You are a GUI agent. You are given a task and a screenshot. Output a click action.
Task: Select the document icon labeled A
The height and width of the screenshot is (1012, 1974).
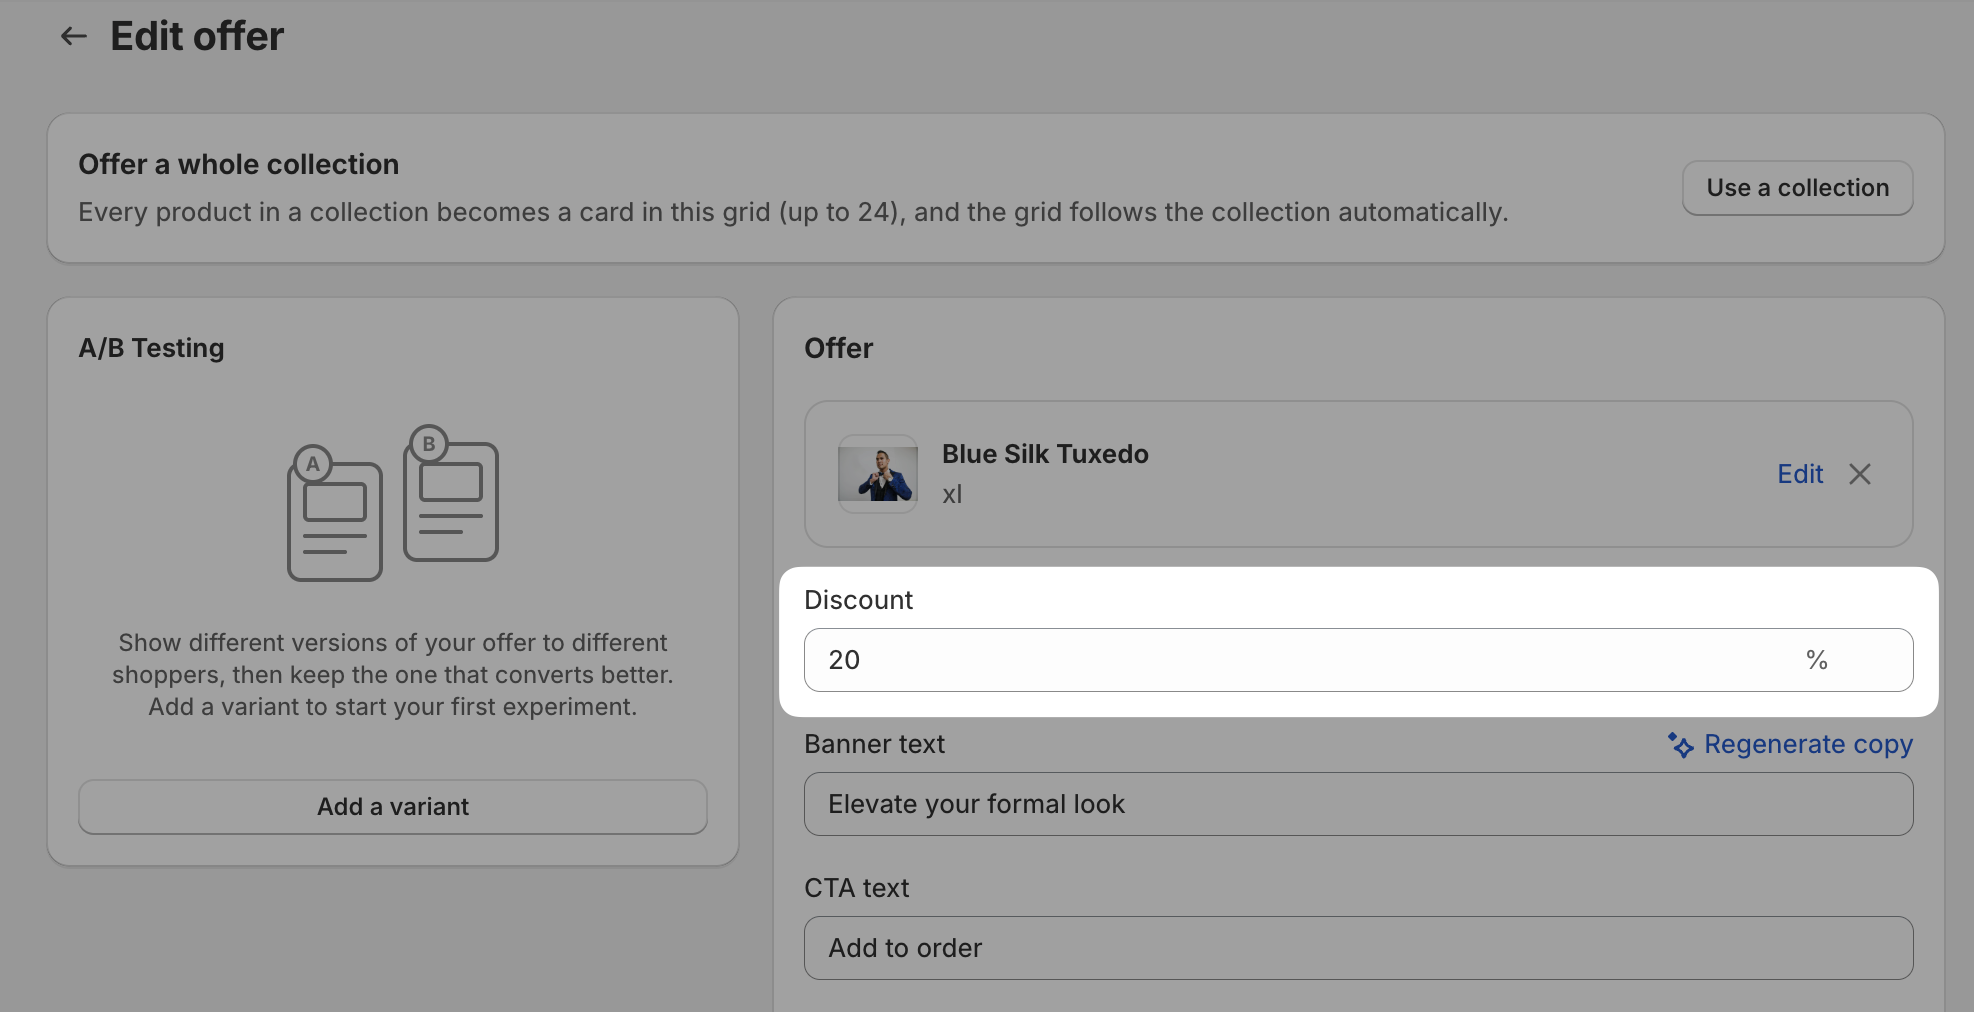tap(335, 513)
